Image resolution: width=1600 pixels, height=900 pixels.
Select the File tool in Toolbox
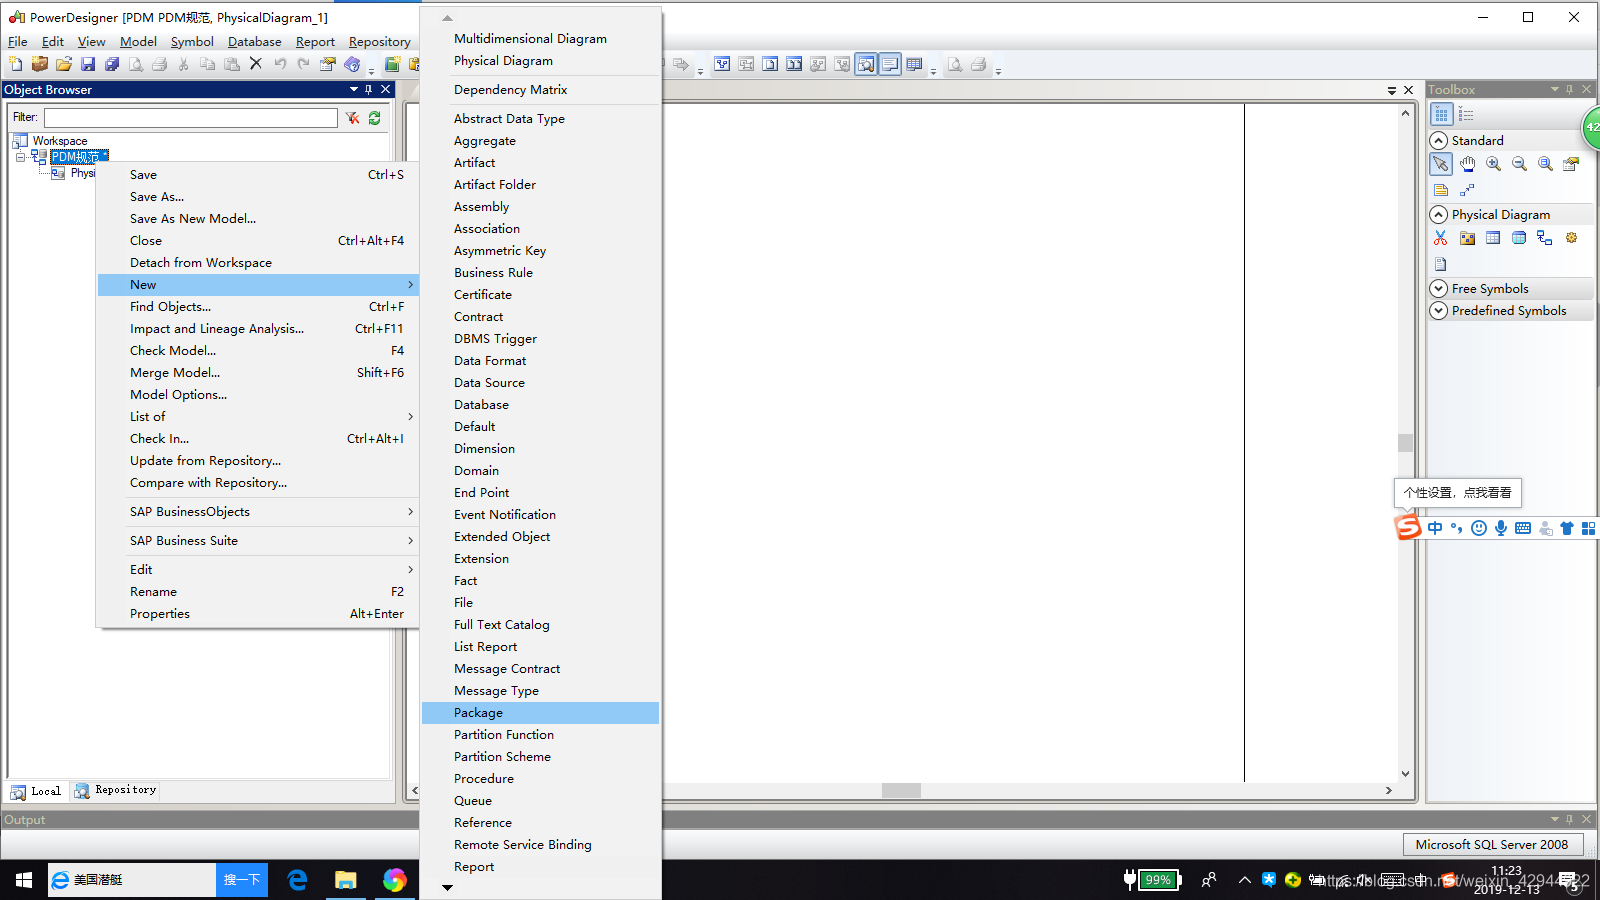[x=1441, y=264]
